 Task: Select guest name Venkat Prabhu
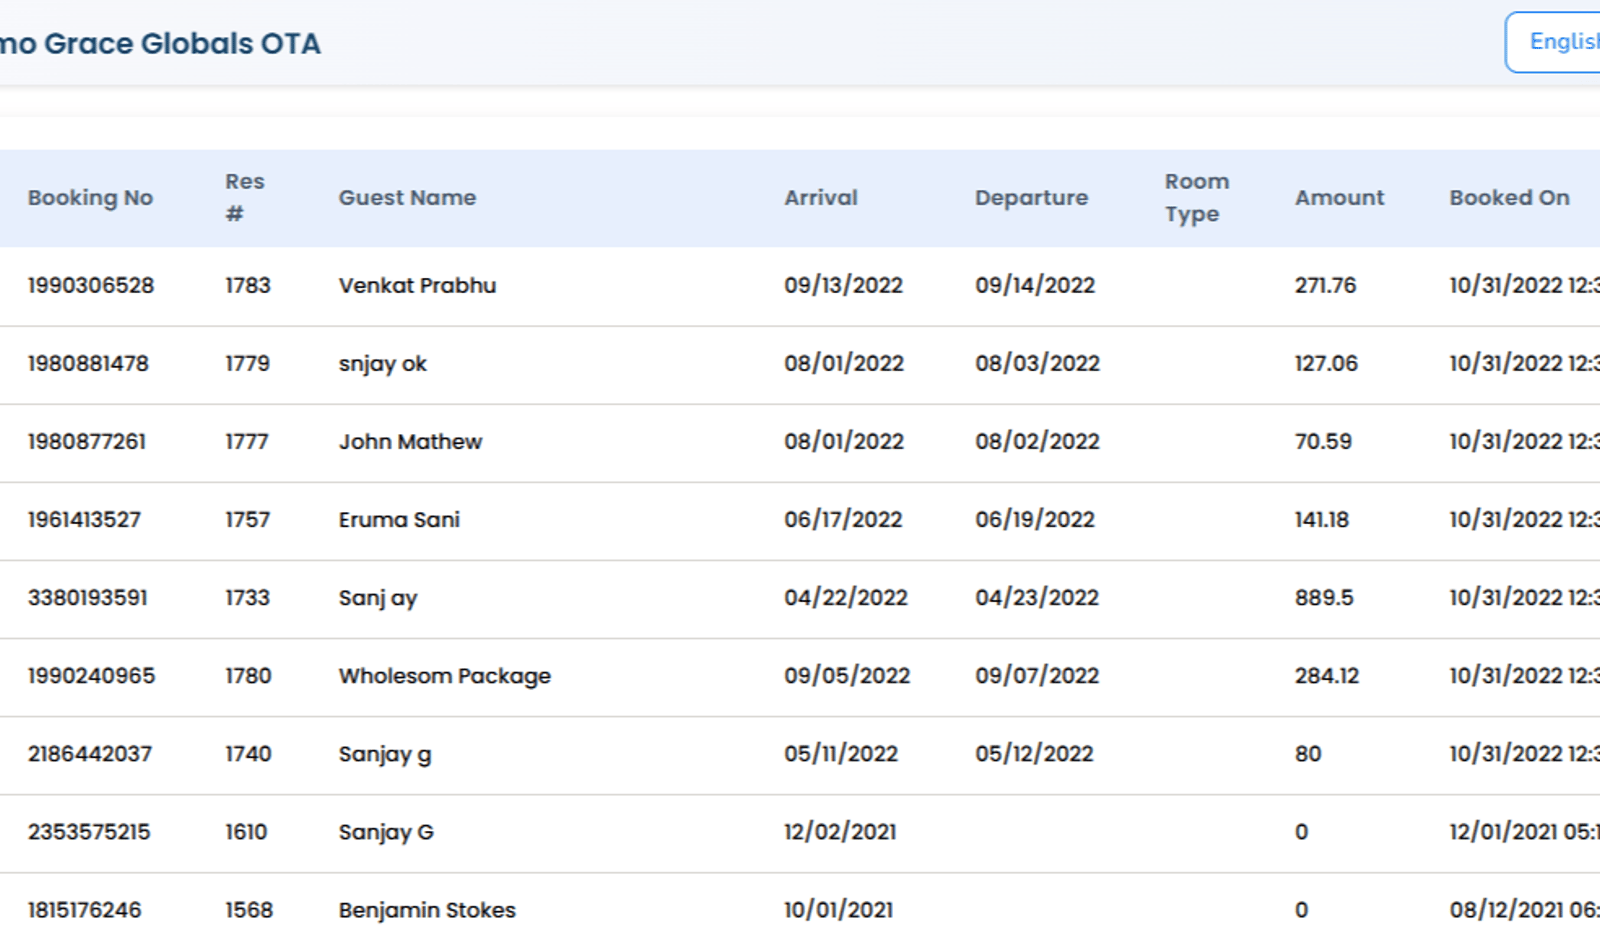pos(417,285)
